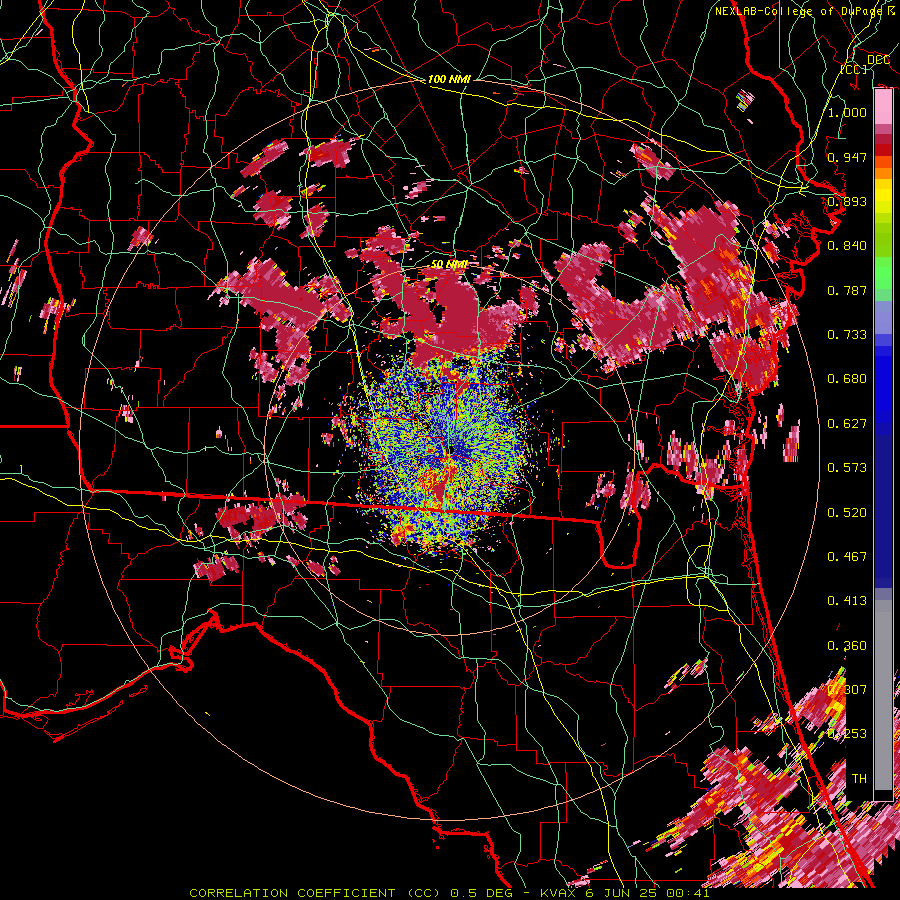Click the KVAX radar site at the rings' center
This screenshot has width=900, height=900.
click(450, 450)
